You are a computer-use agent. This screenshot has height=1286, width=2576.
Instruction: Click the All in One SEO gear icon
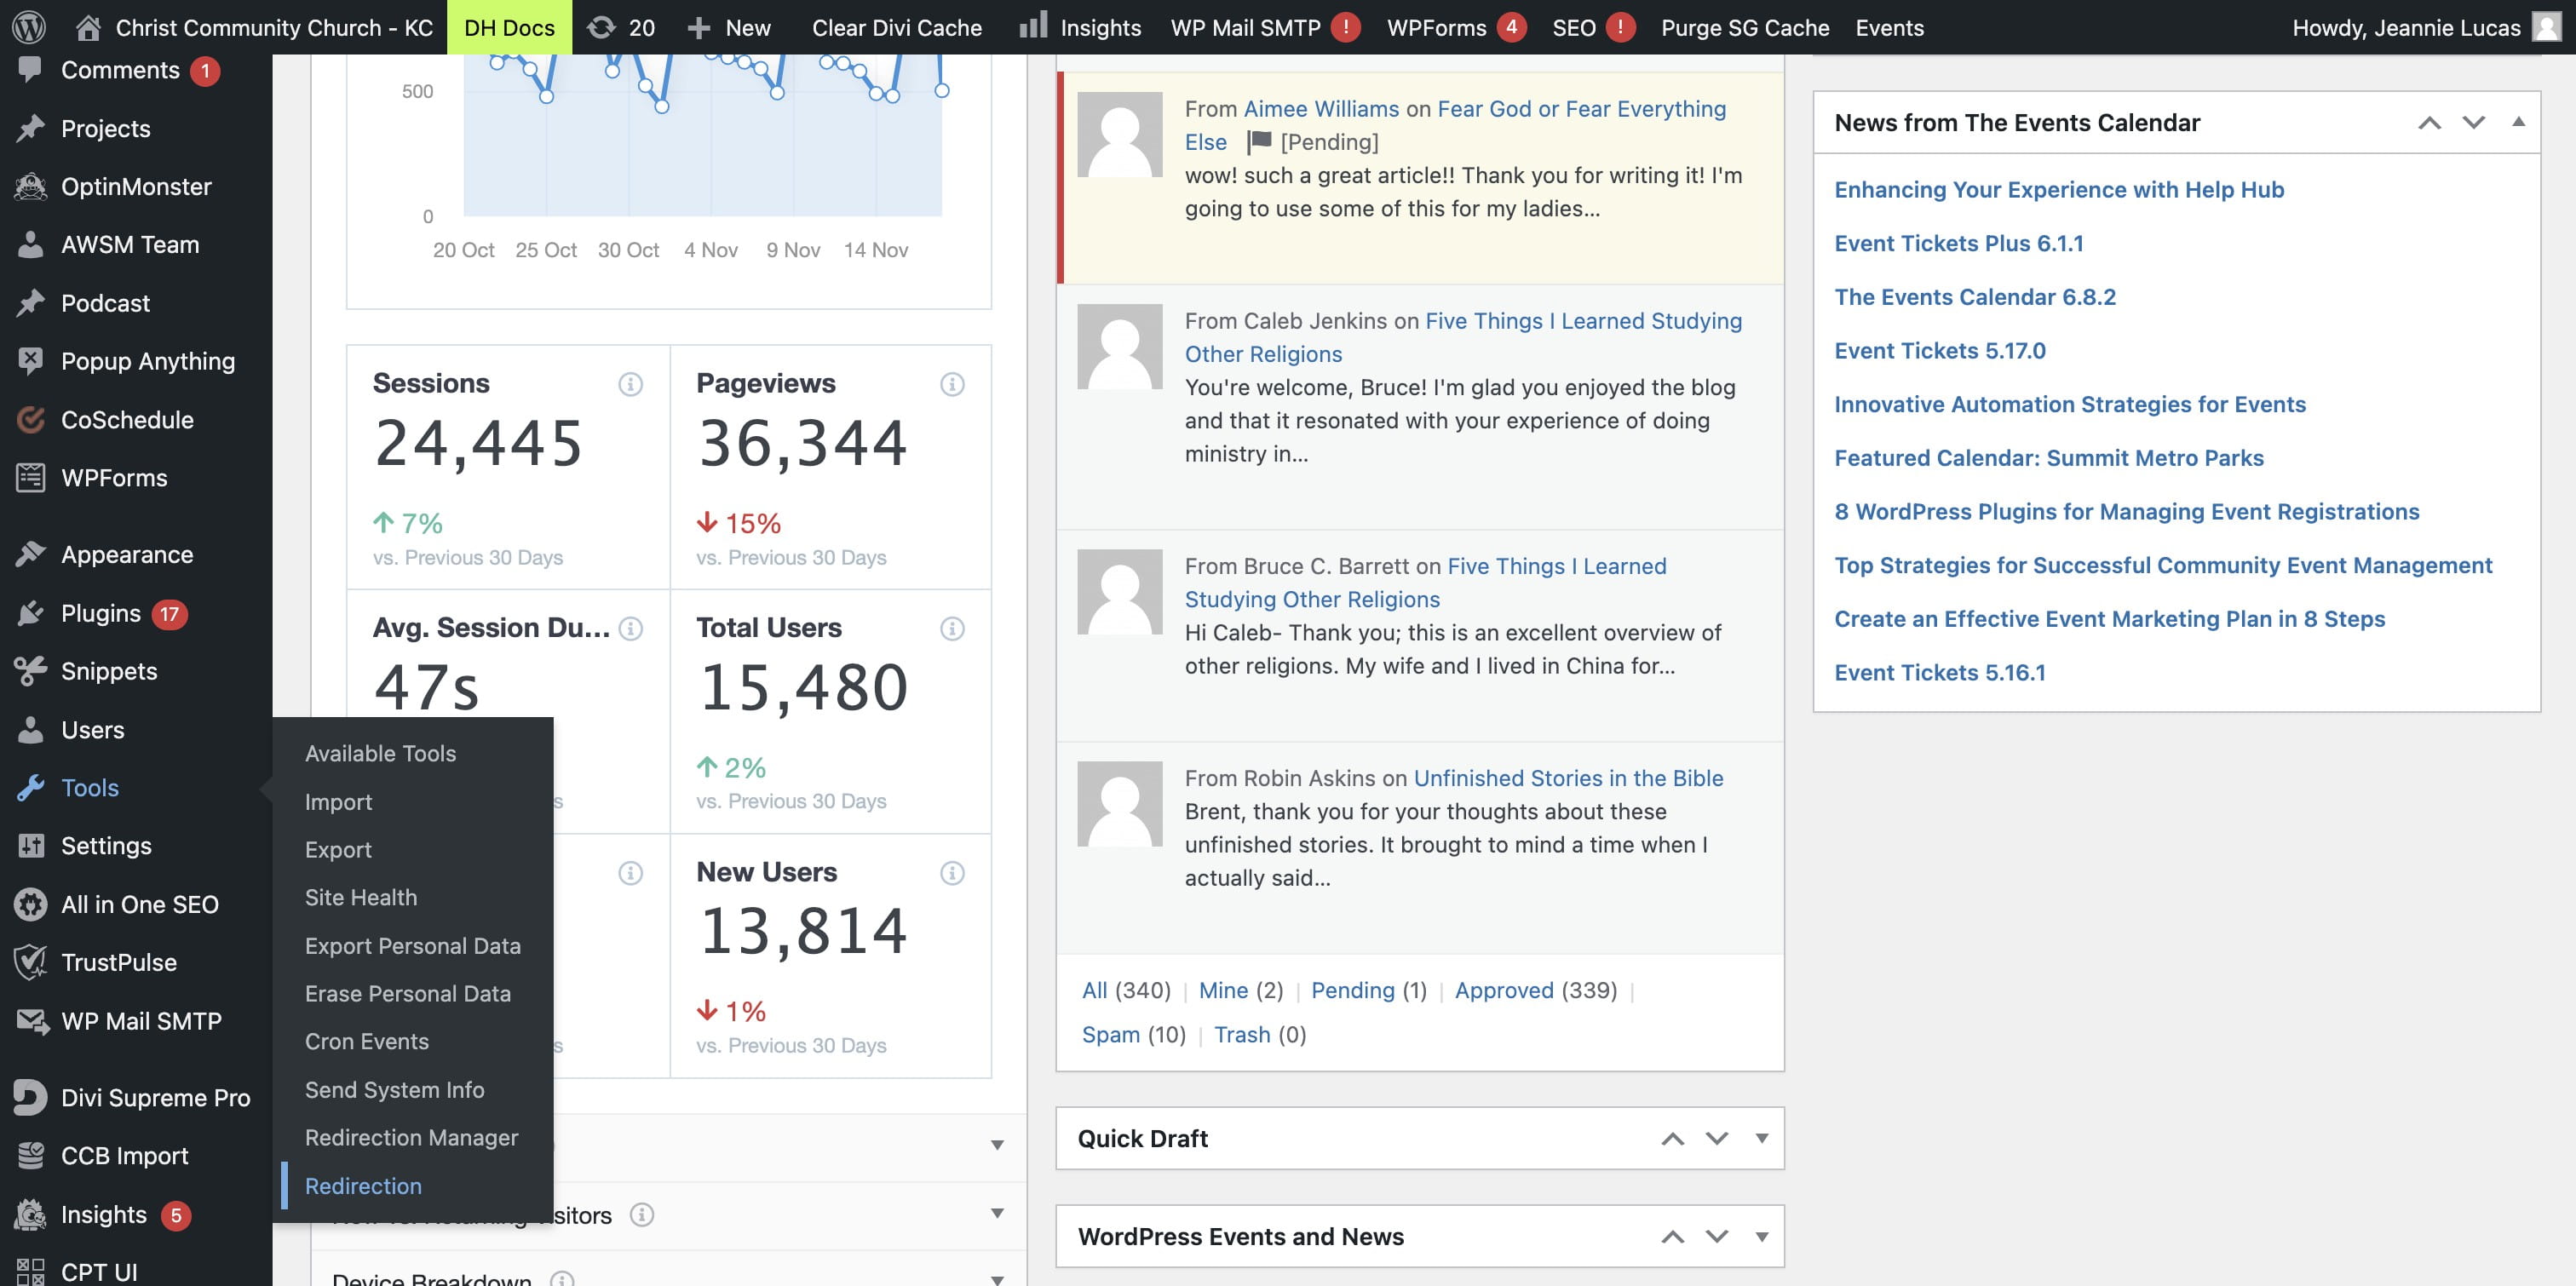(30, 904)
